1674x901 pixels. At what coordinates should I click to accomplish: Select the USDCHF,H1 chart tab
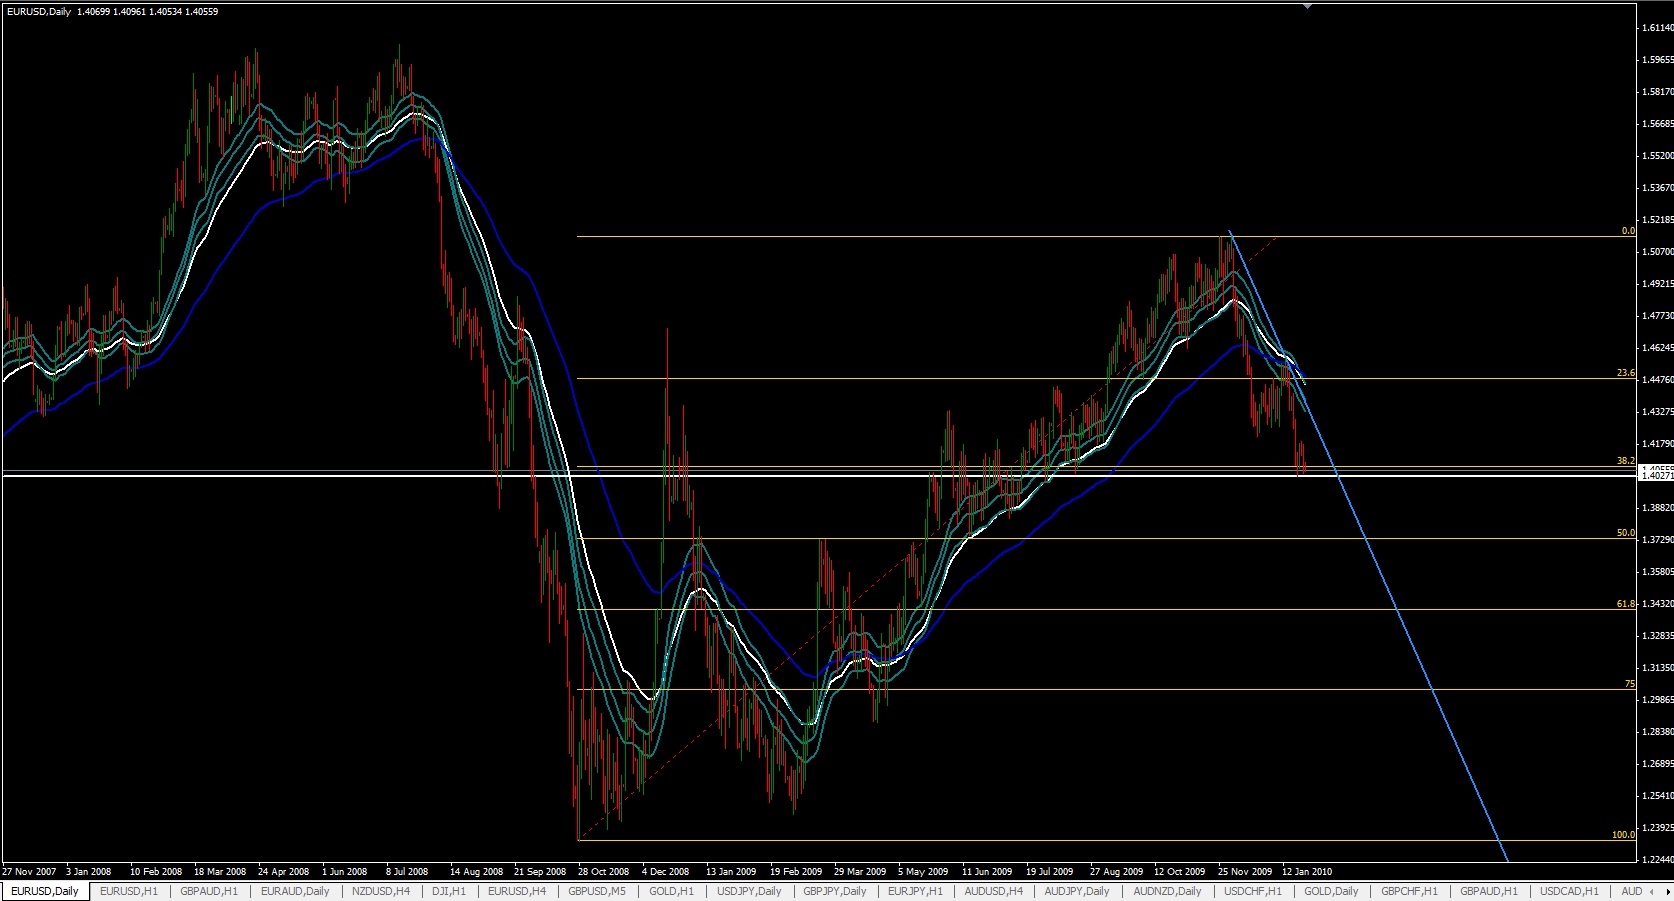(x=1253, y=891)
